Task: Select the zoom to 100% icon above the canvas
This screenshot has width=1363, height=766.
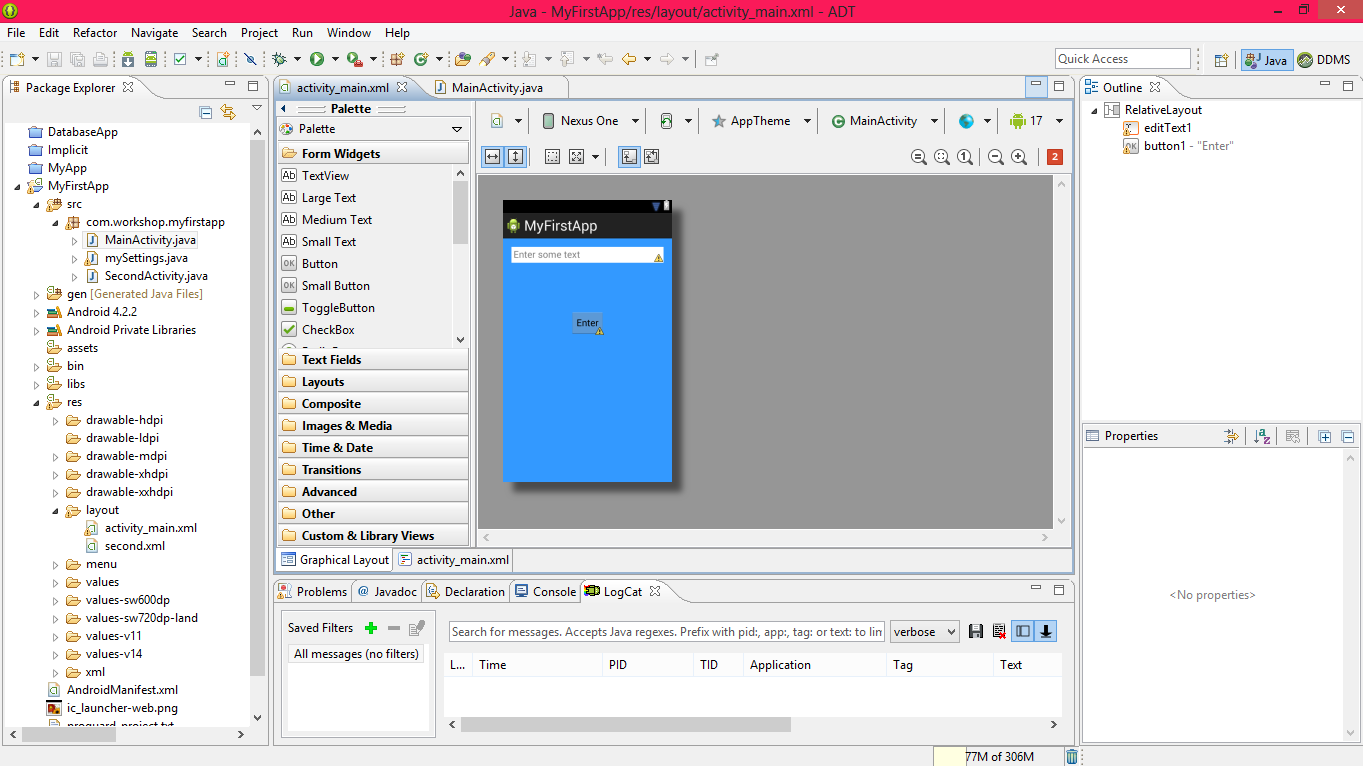Action: [x=963, y=156]
